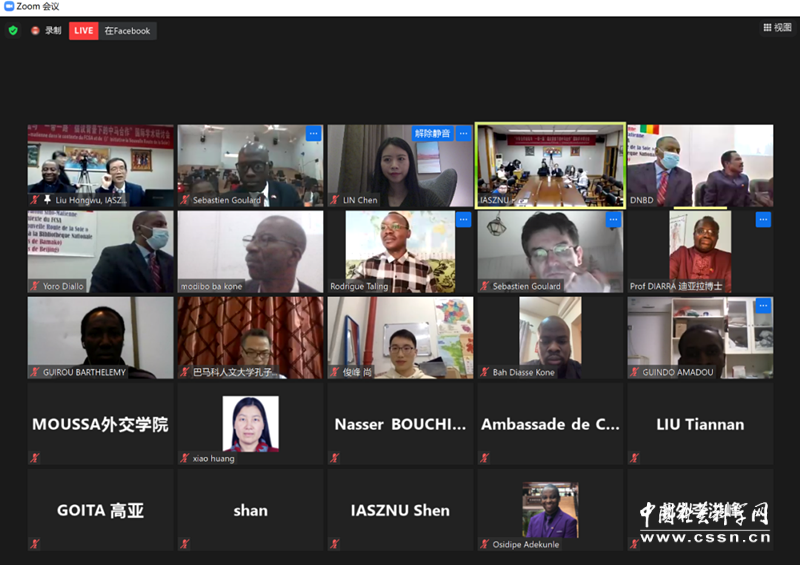800x565 pixels.
Task: Open the 视图 view layout menu
Action: pyautogui.click(x=777, y=28)
